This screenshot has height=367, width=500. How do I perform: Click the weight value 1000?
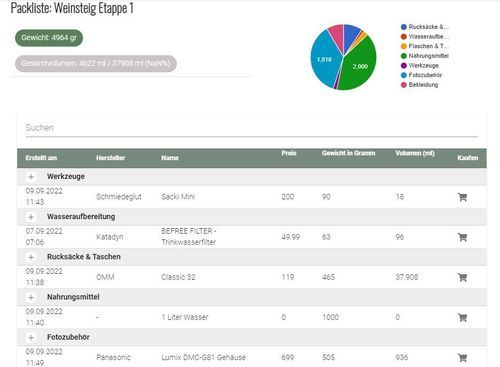pyautogui.click(x=330, y=317)
